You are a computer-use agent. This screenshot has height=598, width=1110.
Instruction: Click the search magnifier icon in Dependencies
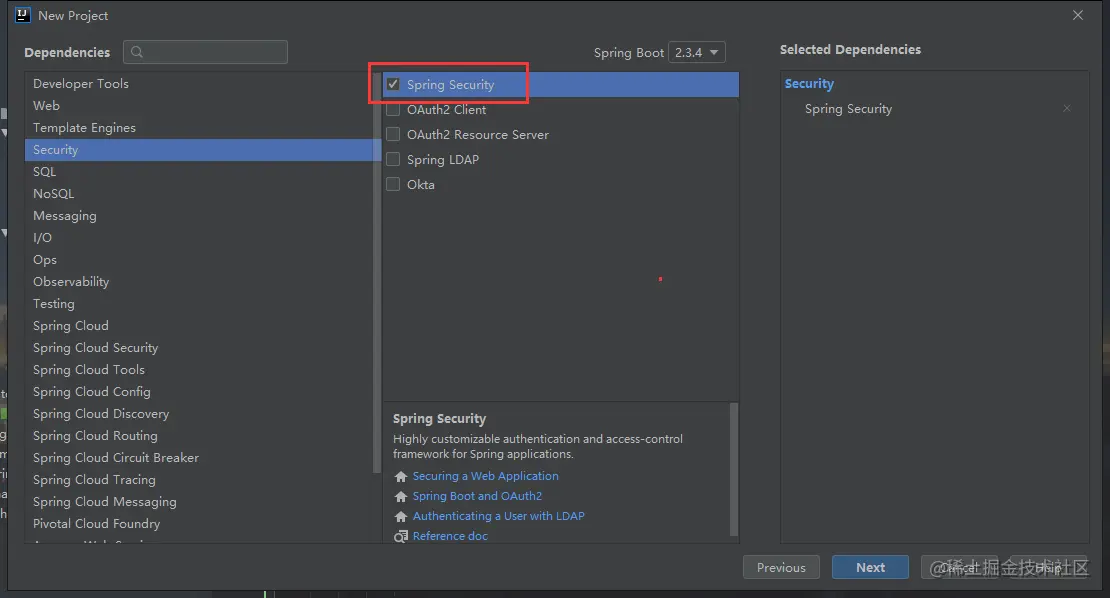[137, 52]
